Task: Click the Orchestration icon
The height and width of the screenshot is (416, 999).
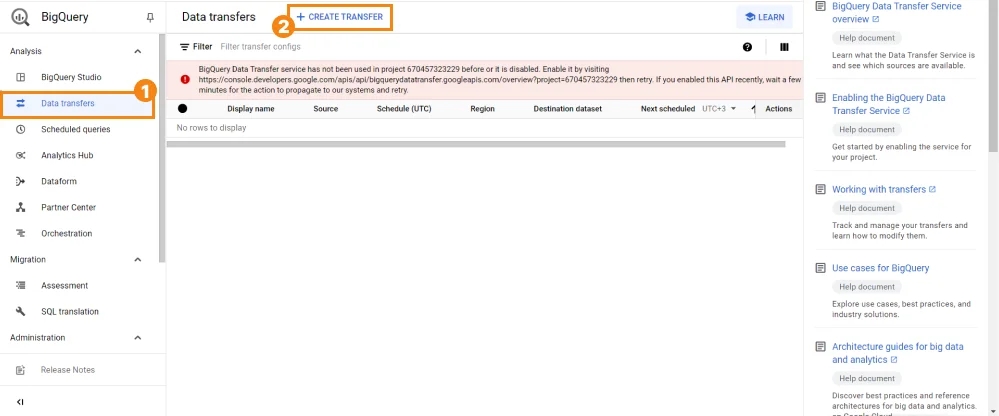Action: tap(20, 234)
